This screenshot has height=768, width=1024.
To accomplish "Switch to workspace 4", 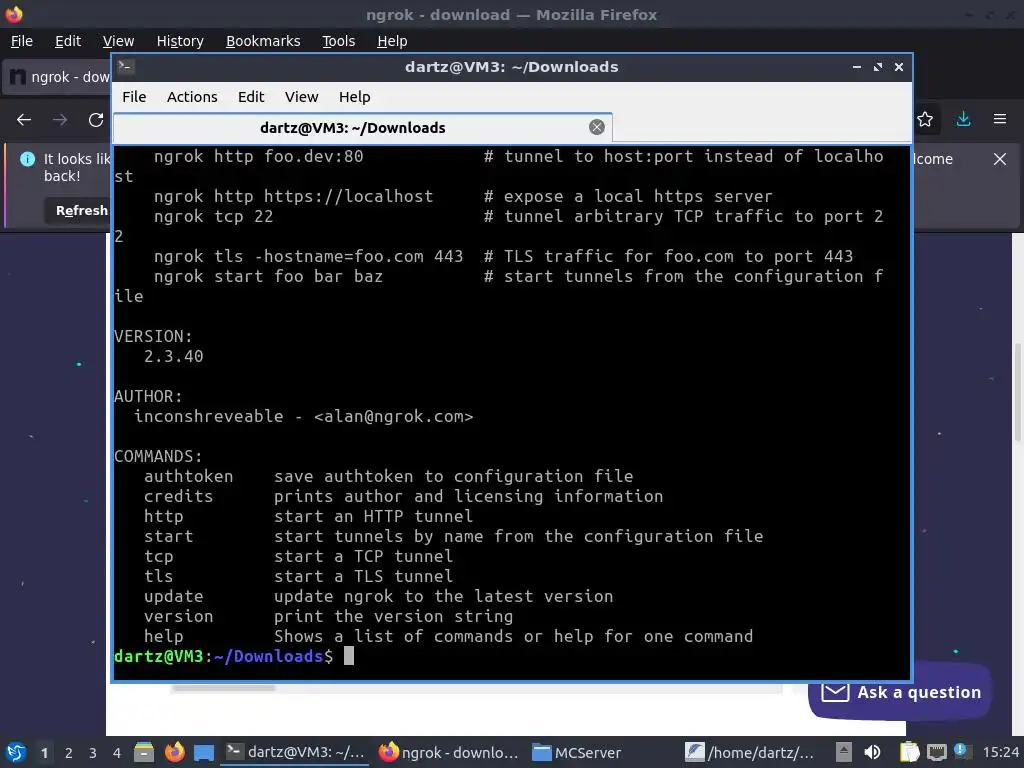I will point(117,753).
